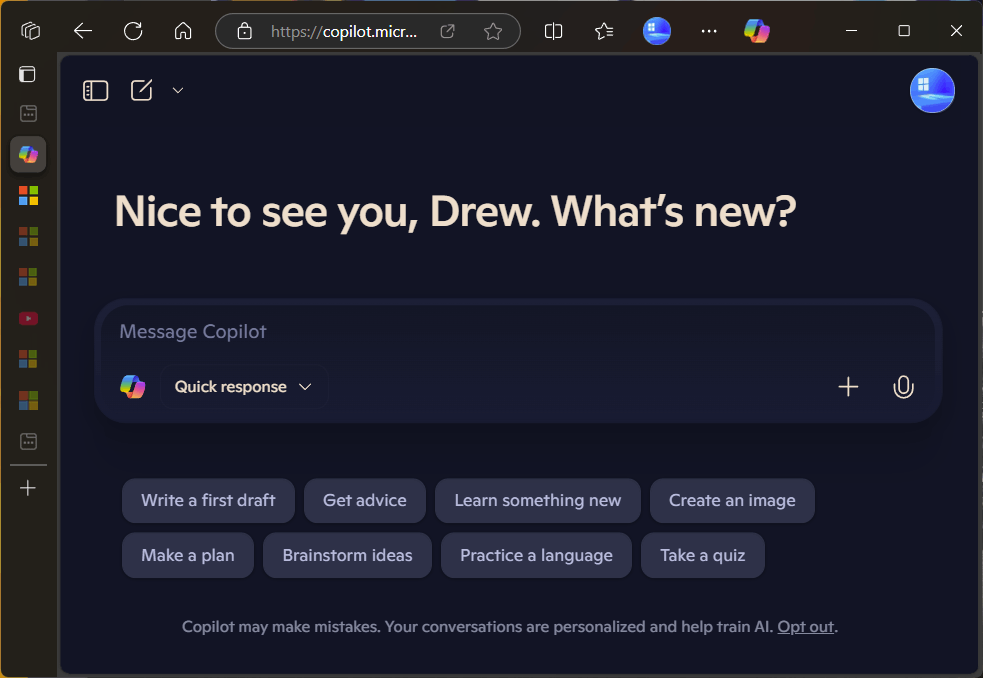Select Practice a language suggestion
Viewport: 983px width, 678px height.
click(x=537, y=556)
